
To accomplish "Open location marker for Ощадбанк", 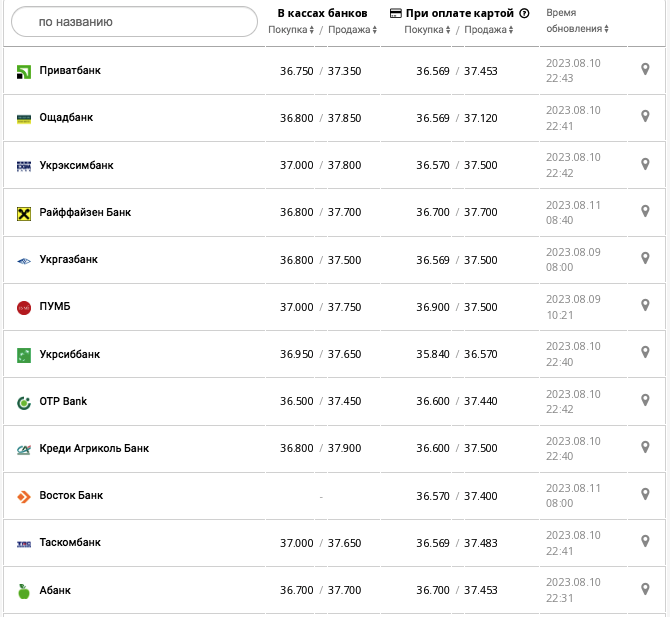I will pyautogui.click(x=645, y=117).
